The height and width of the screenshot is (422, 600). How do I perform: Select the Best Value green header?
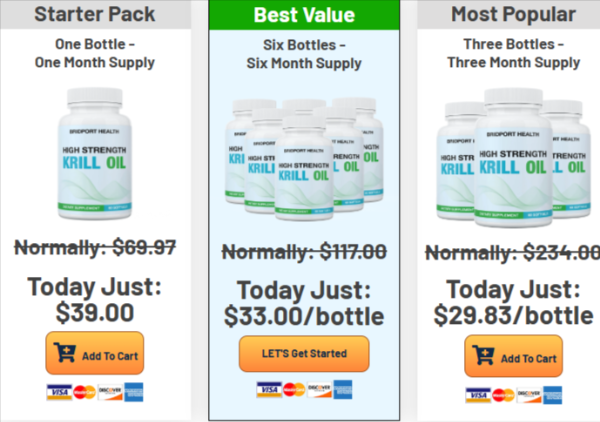(x=304, y=15)
